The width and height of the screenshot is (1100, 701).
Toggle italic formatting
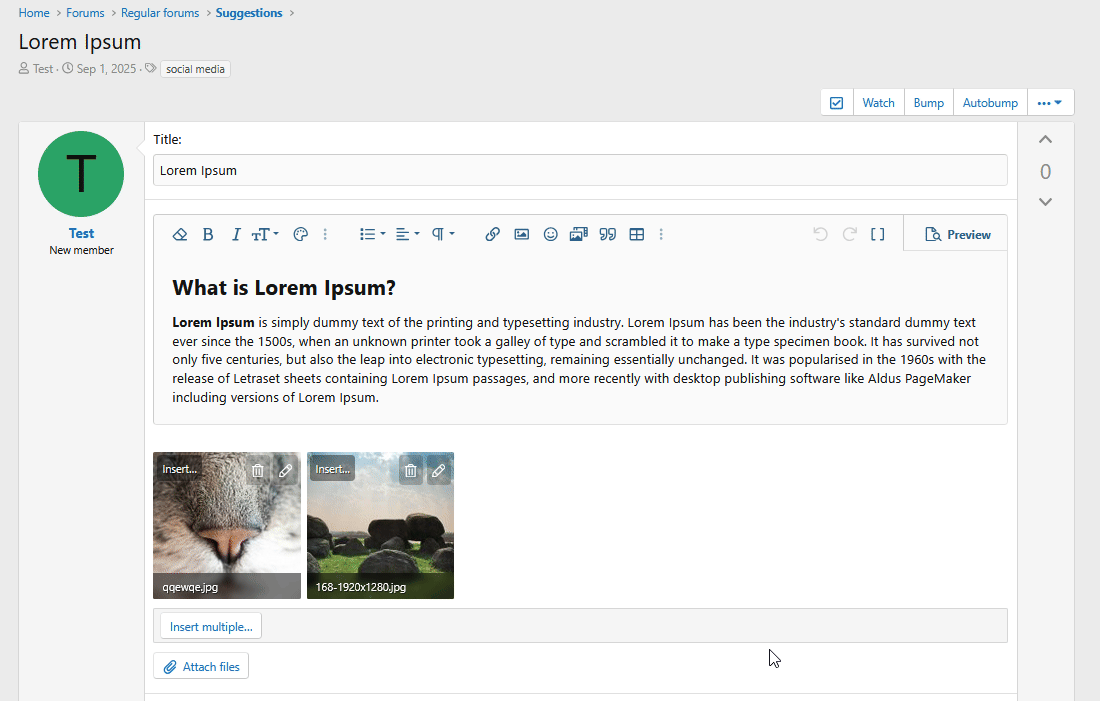[236, 234]
